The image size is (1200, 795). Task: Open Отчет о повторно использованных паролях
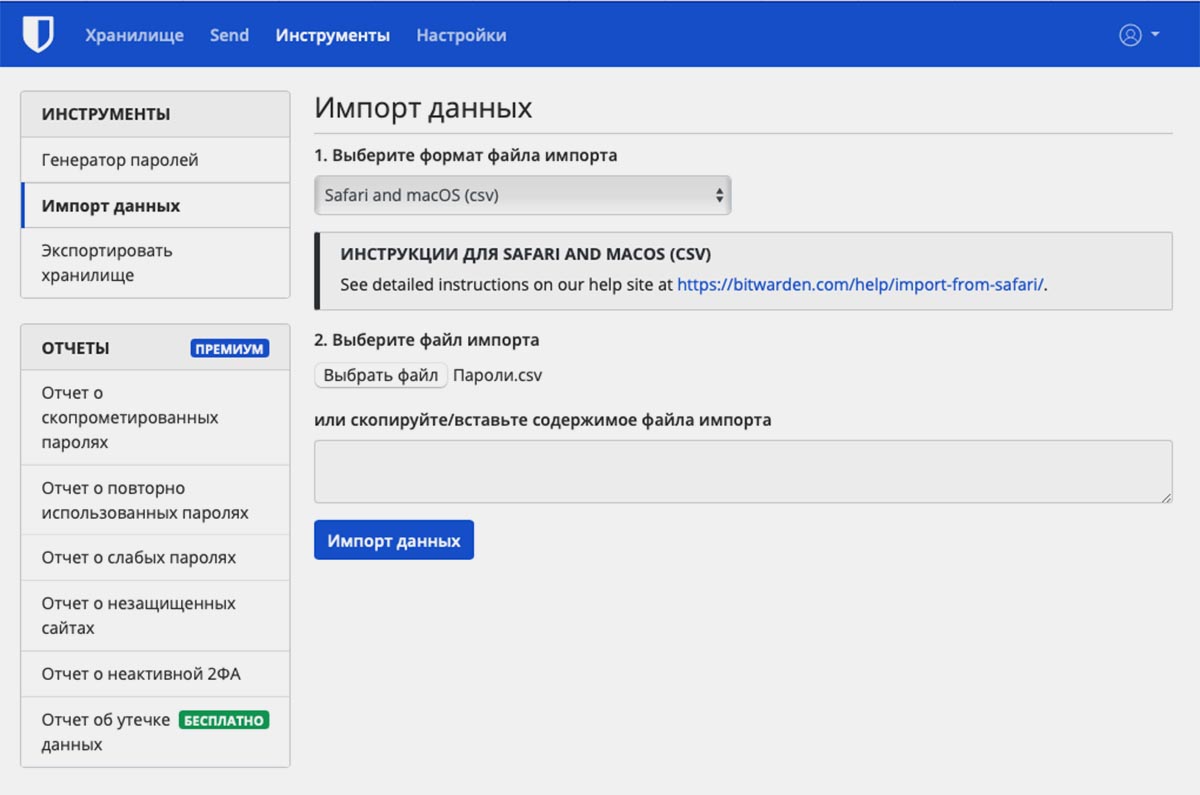pos(145,501)
